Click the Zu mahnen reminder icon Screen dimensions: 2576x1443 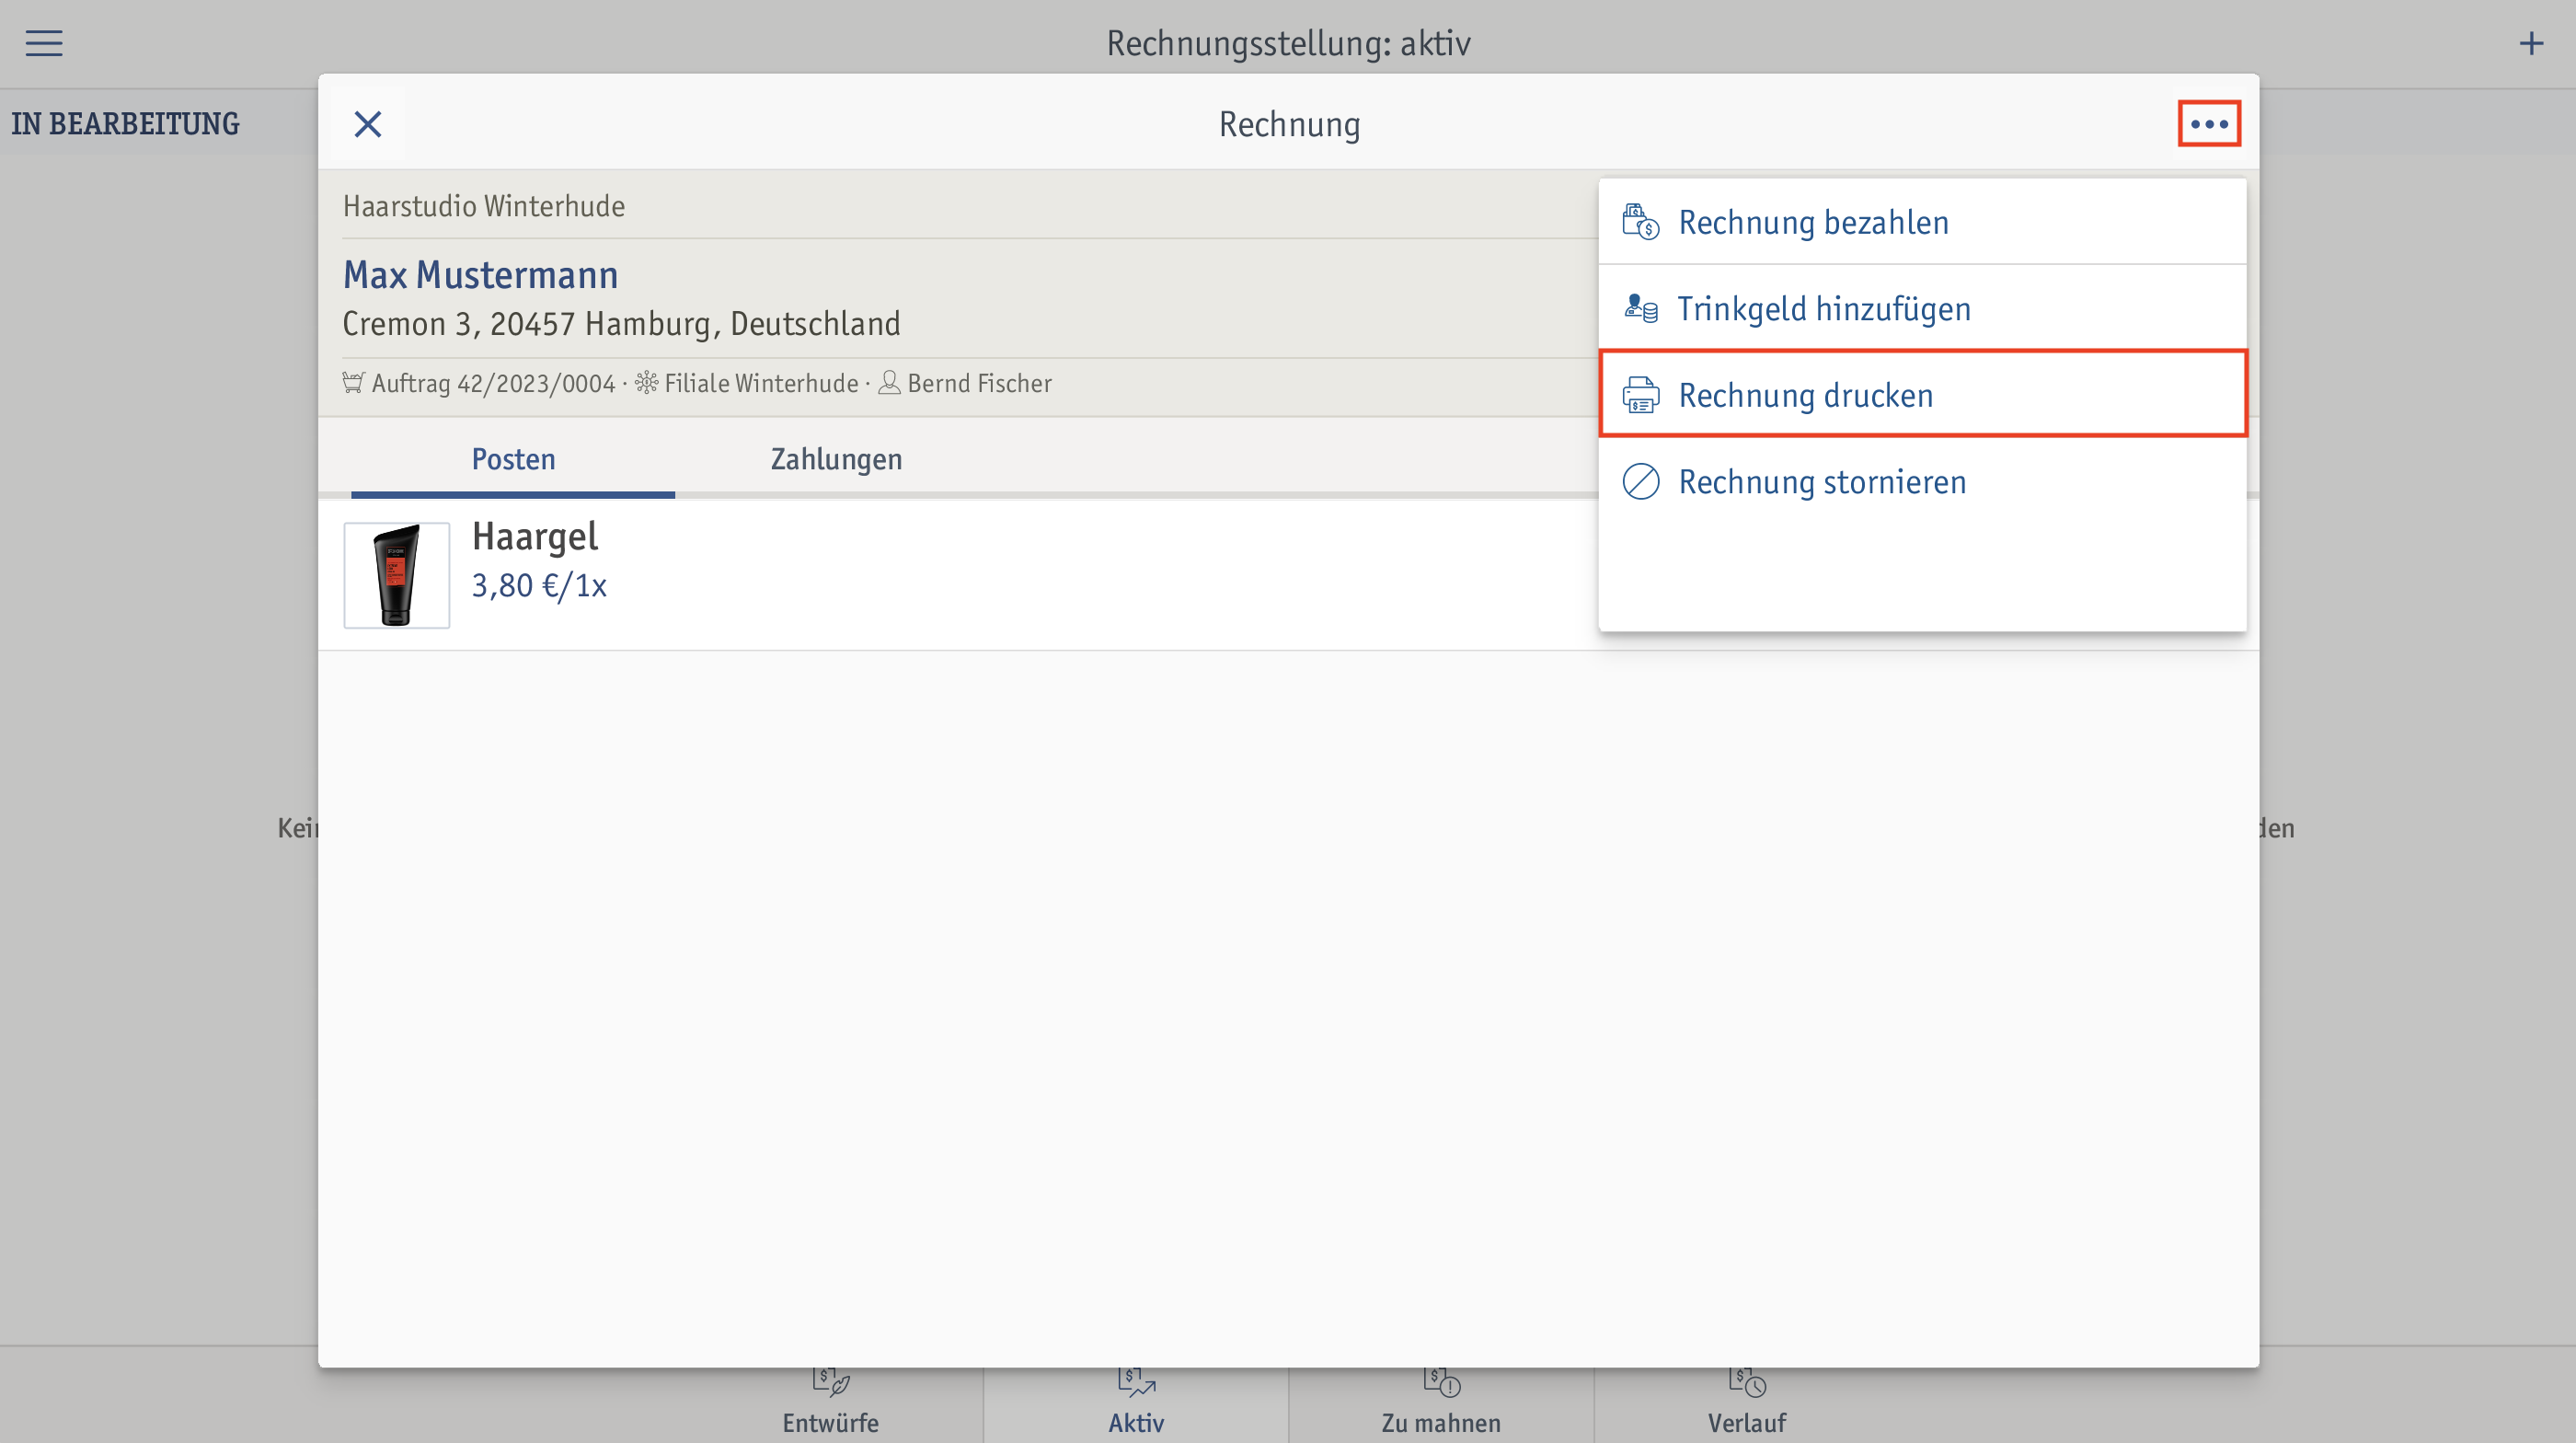click(1441, 1382)
